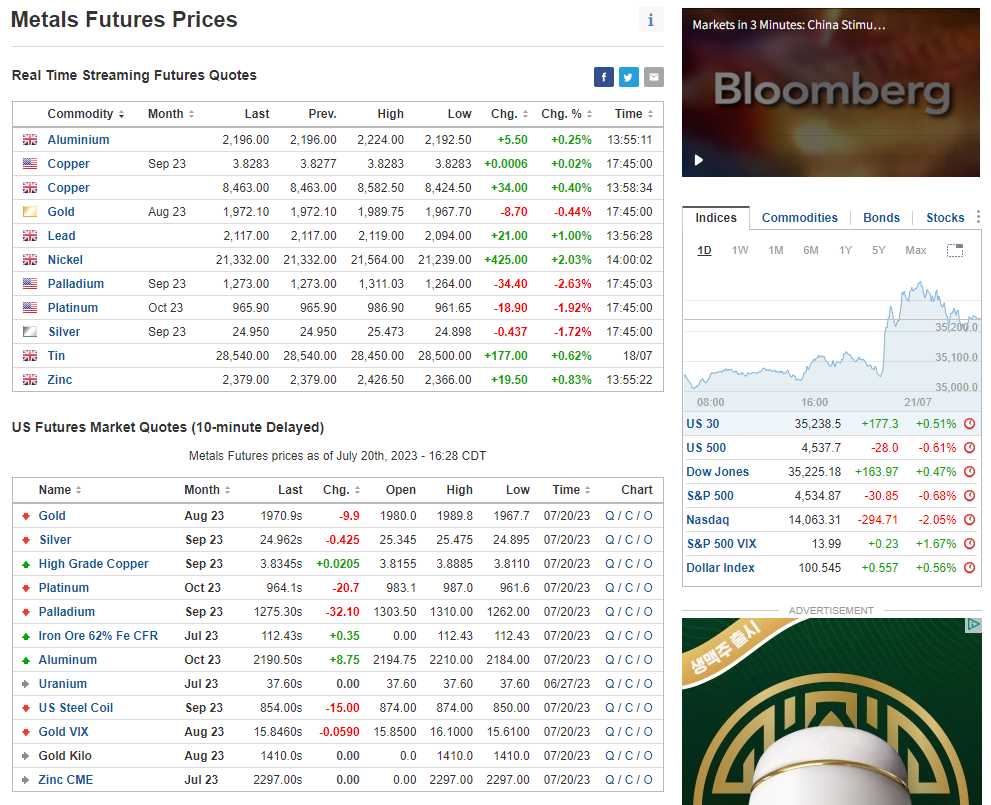The width and height of the screenshot is (991, 805).
Task: Click clock icon in Dollar Index row
Action: click(970, 568)
